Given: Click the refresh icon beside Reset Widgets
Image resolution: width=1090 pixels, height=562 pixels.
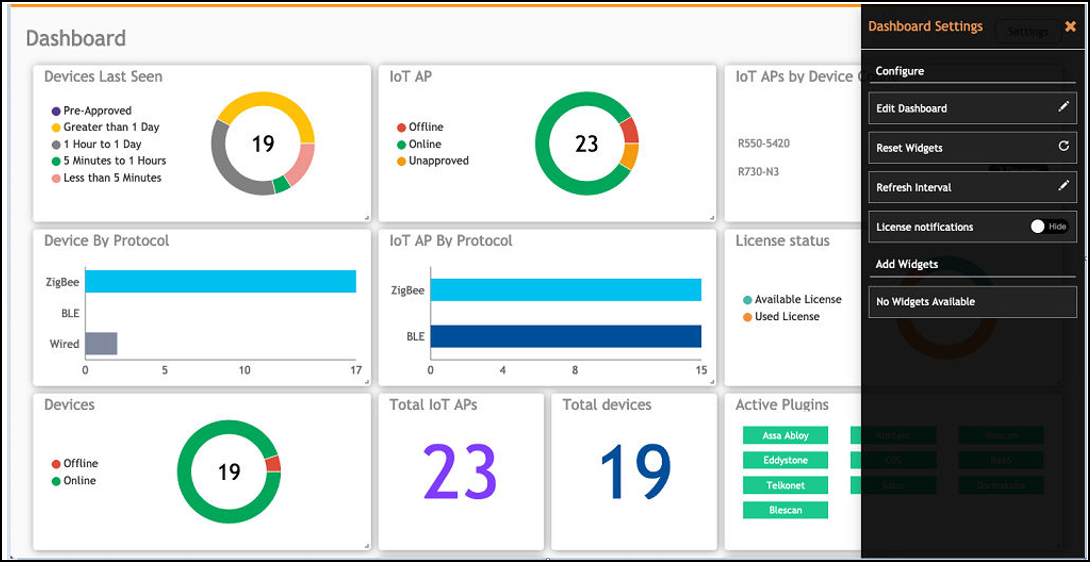Looking at the screenshot, I should click(x=1063, y=147).
